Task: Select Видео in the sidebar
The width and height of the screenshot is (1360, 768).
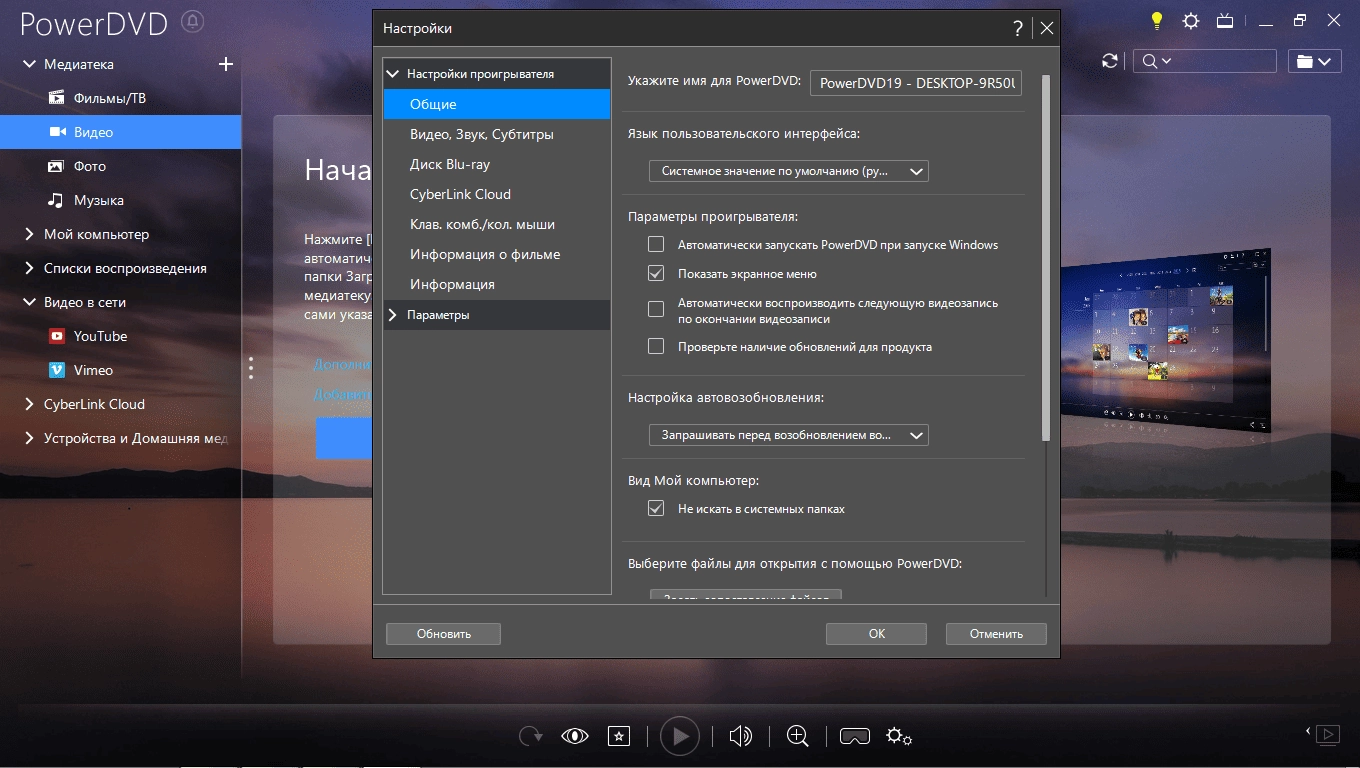Action: coord(120,132)
